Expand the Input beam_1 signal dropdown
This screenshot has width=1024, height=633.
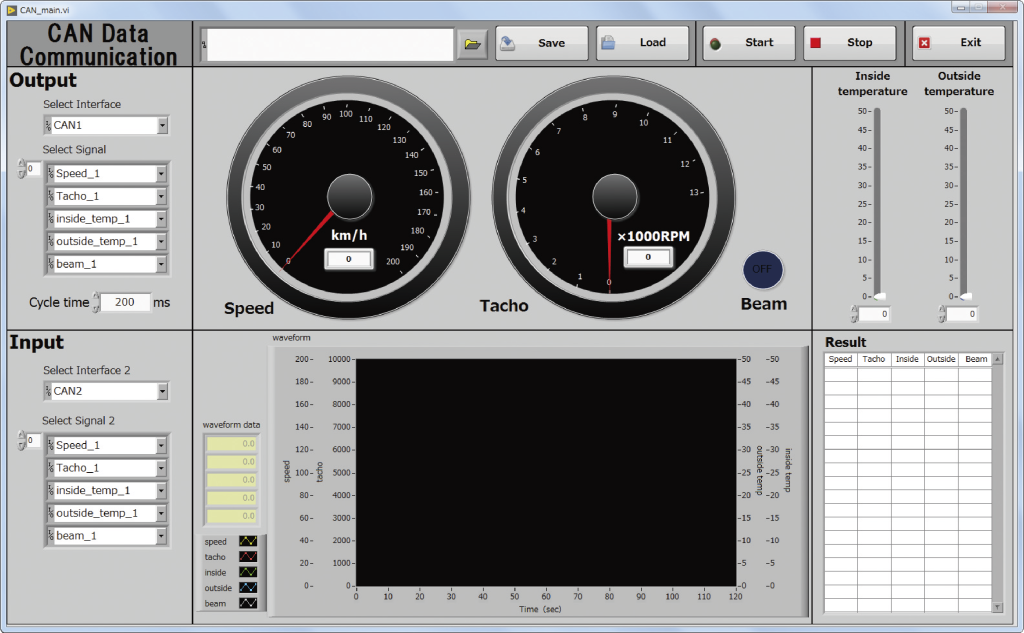click(162, 536)
